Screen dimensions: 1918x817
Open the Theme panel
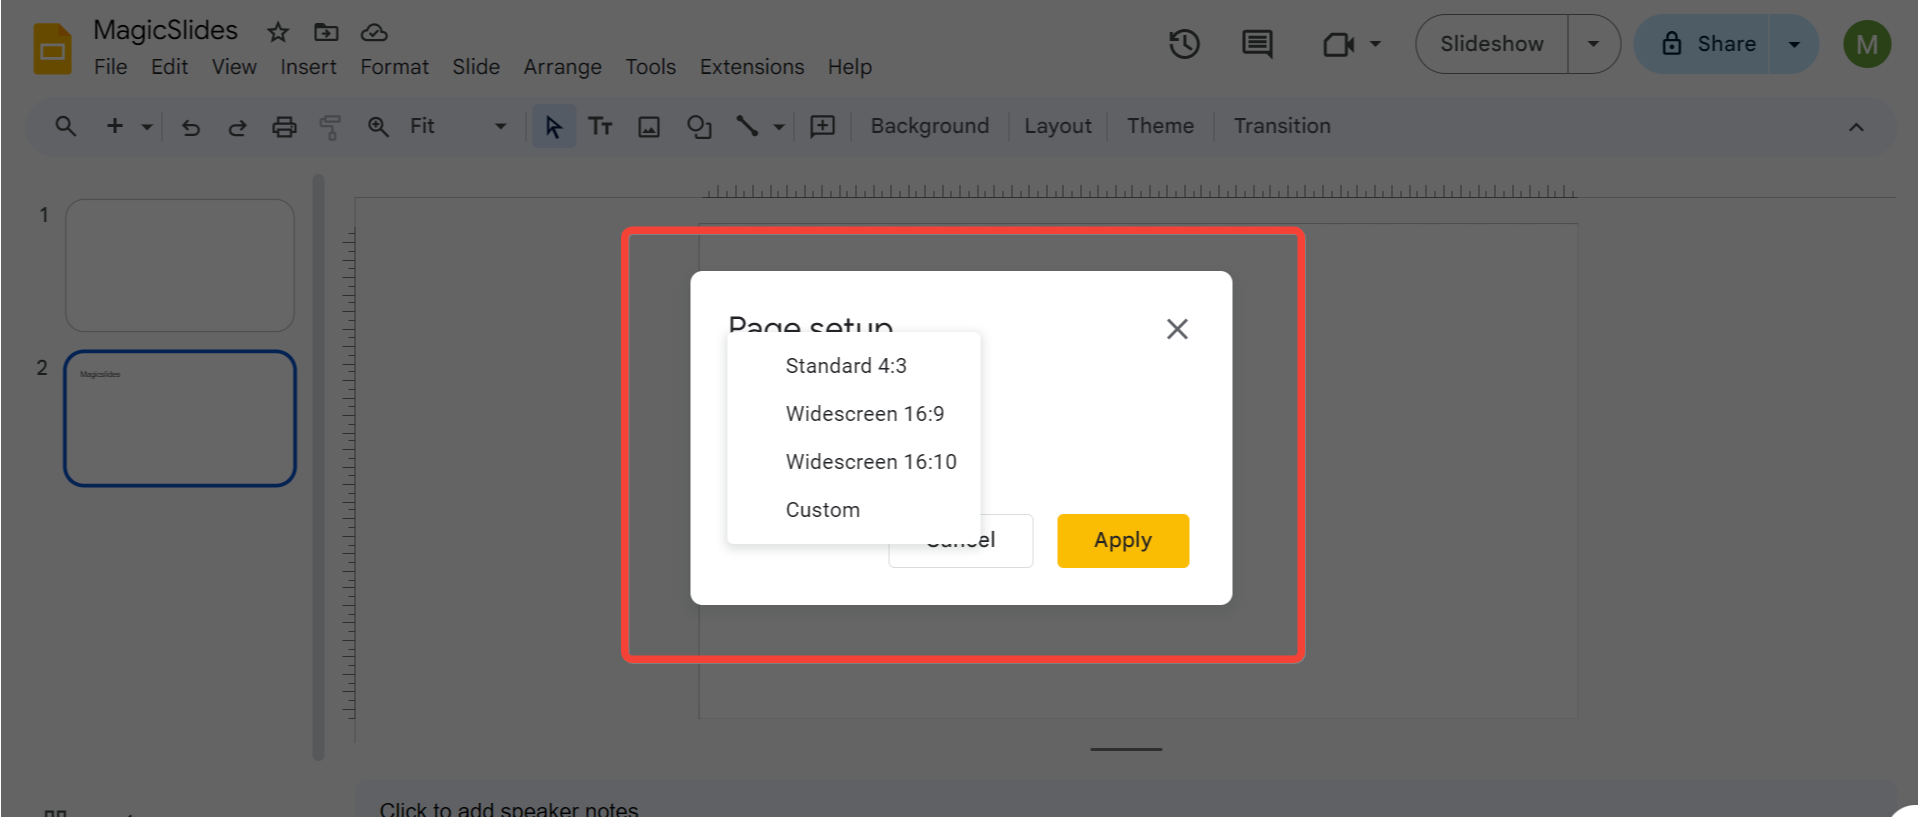pos(1160,126)
